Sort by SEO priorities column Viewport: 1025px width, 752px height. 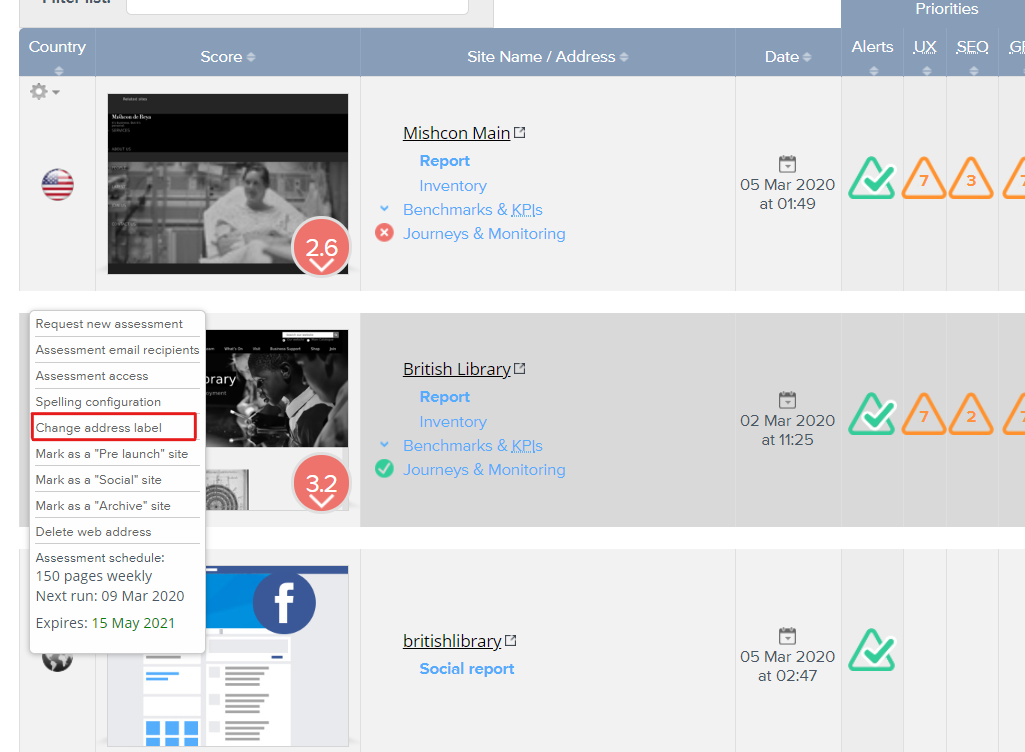973,71
